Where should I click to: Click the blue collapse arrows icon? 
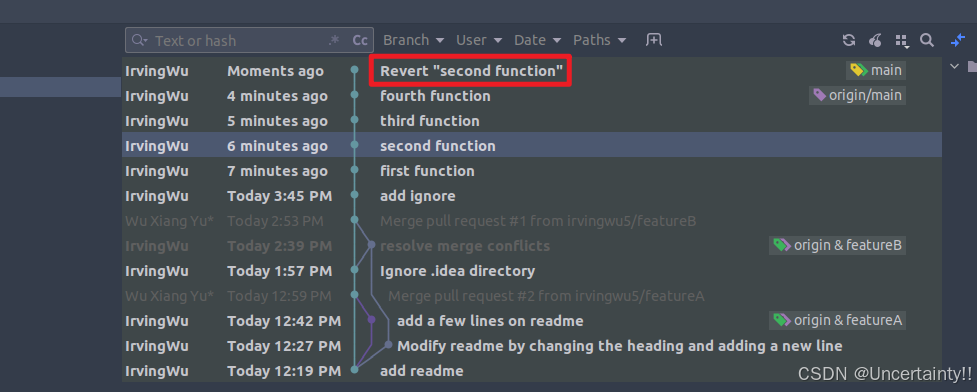coord(958,41)
